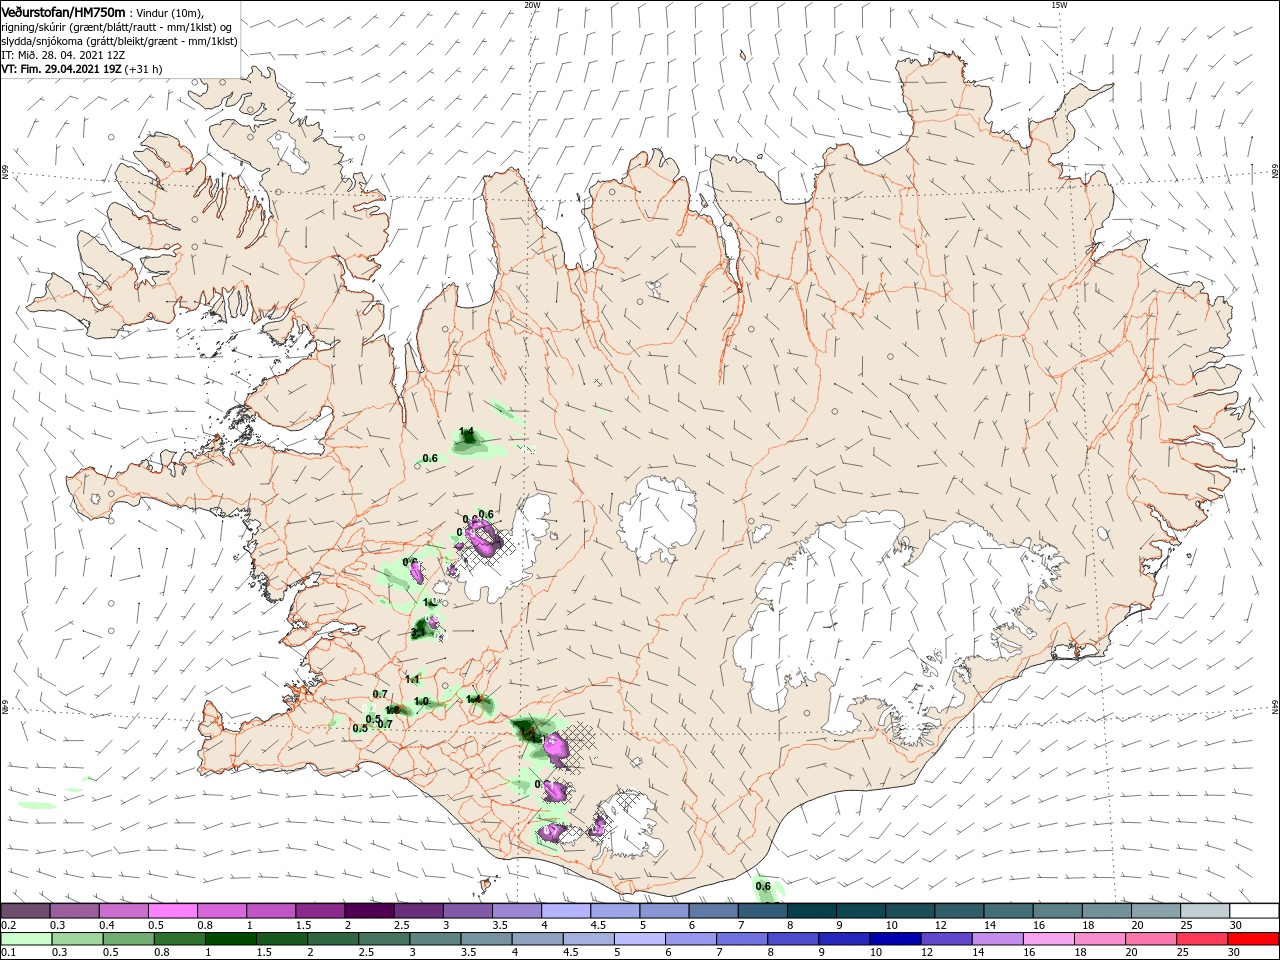Click the 'IT: Mið. 28. 04. 2021 12Z' line
The width and height of the screenshot is (1280, 960).
point(65,55)
